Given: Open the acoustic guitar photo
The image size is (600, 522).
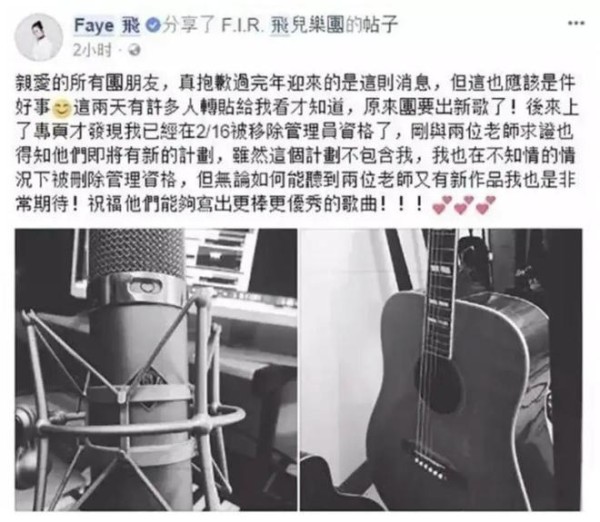Looking at the screenshot, I should coord(441,370).
